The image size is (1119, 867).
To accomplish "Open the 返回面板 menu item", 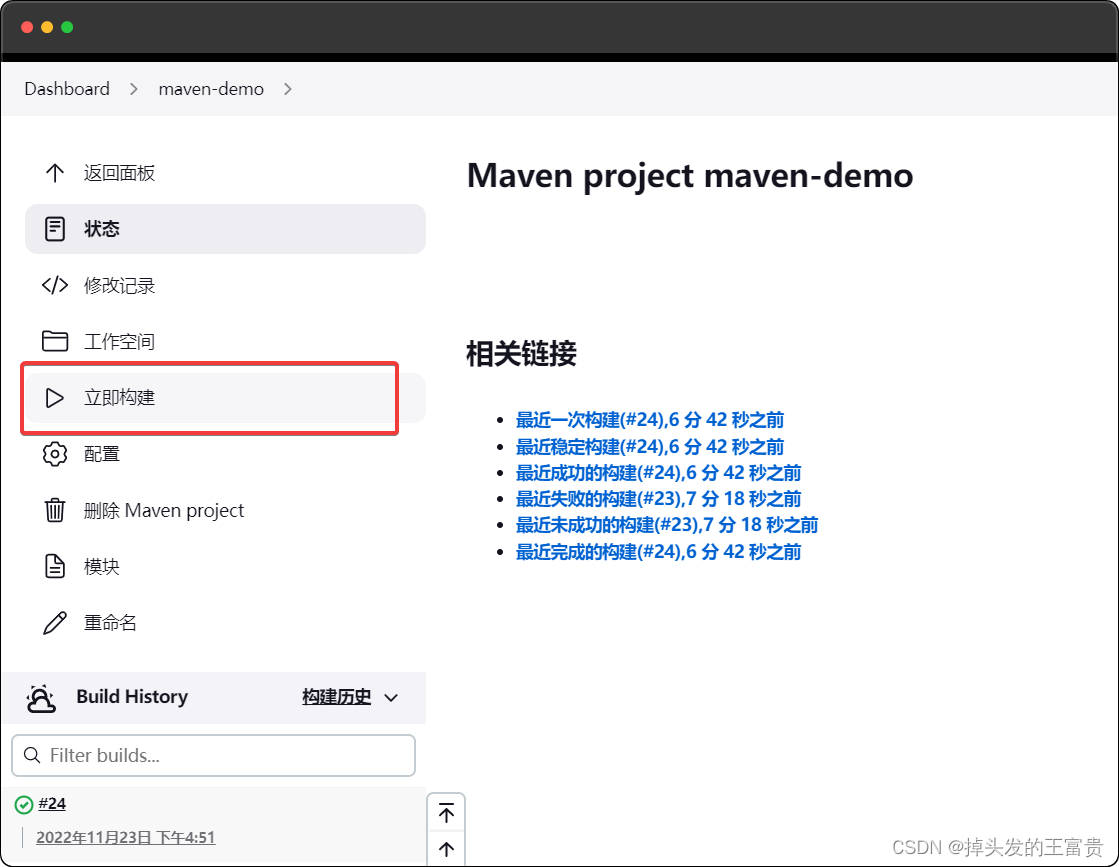I will [x=226, y=173].
